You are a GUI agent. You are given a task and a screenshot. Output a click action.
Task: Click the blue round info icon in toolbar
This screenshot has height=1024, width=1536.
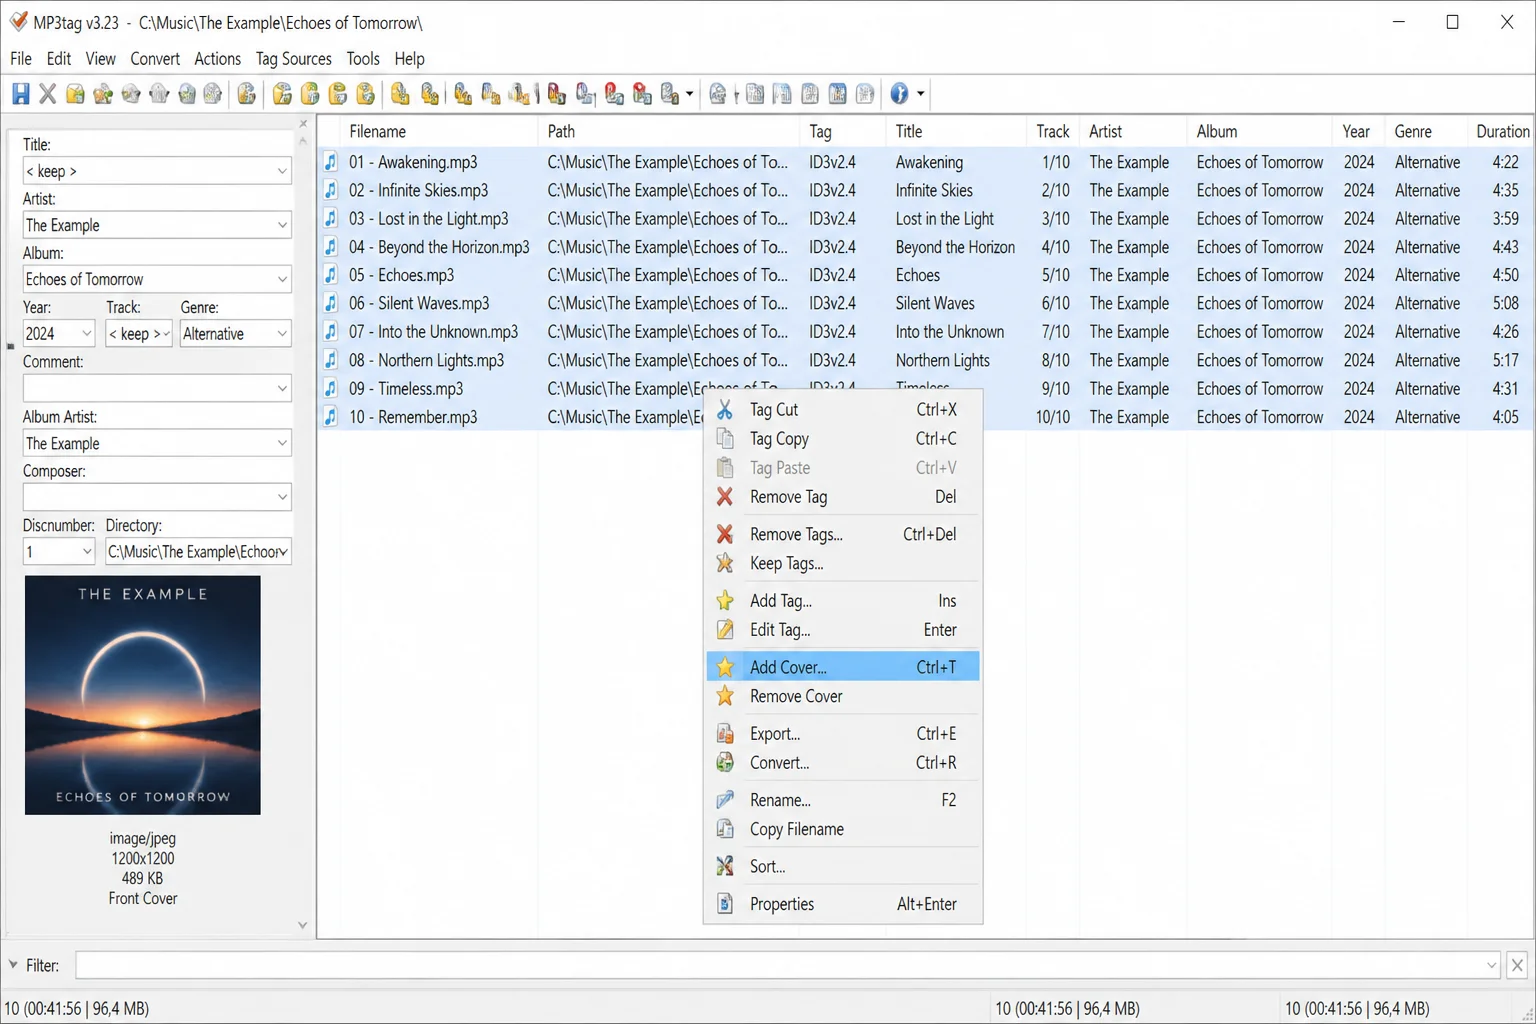tap(899, 94)
